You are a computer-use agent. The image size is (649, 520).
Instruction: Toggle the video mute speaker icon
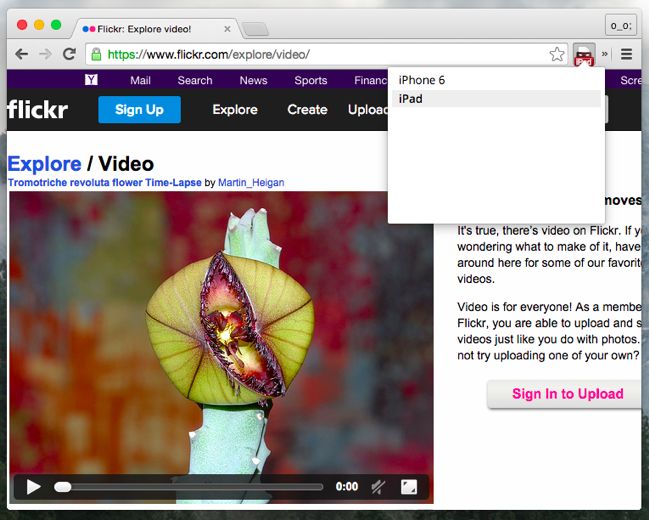click(378, 487)
